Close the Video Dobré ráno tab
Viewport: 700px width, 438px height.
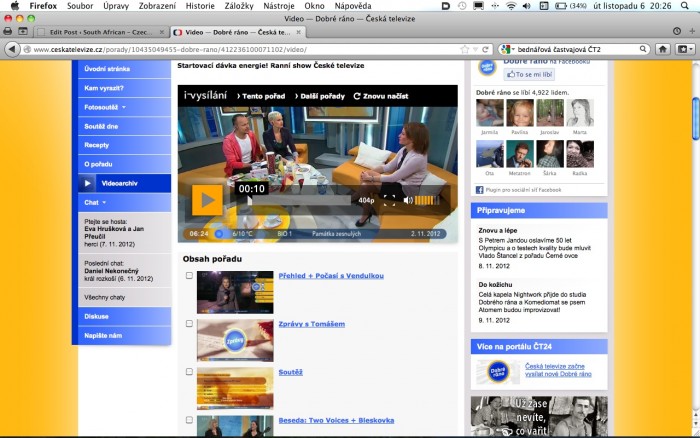298,32
